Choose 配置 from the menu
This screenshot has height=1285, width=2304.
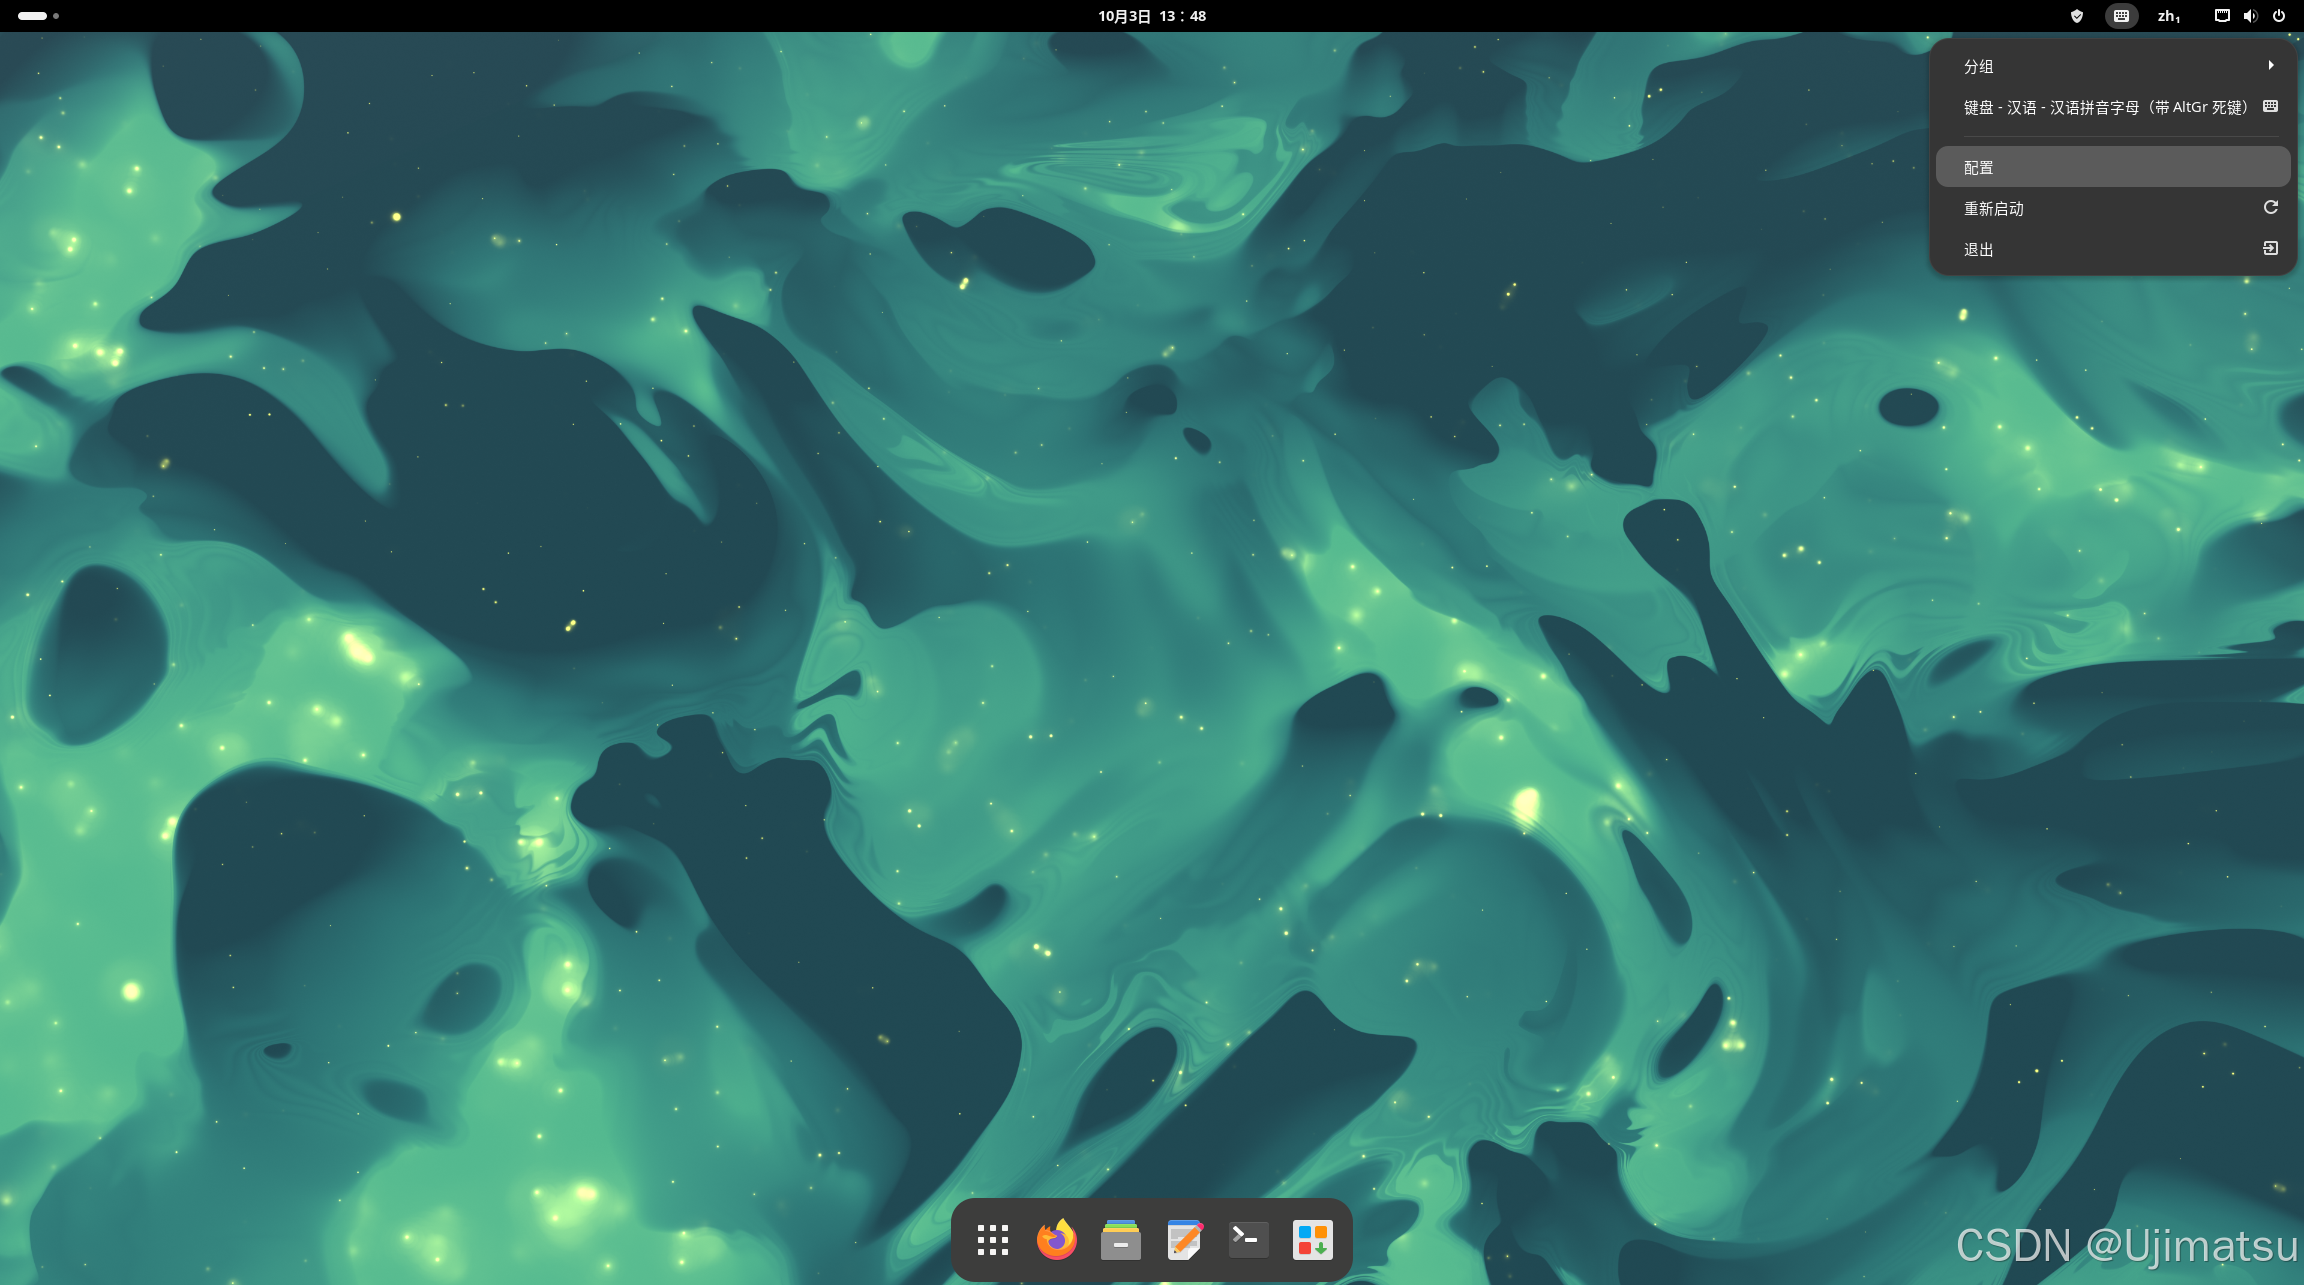tap(2112, 167)
